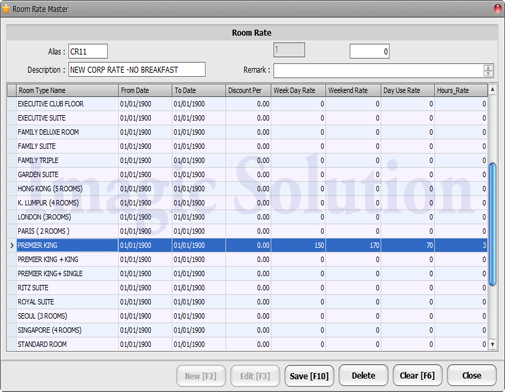
Task: Select the HONG KONG (5 ROOMS) row
Action: [x=247, y=189]
